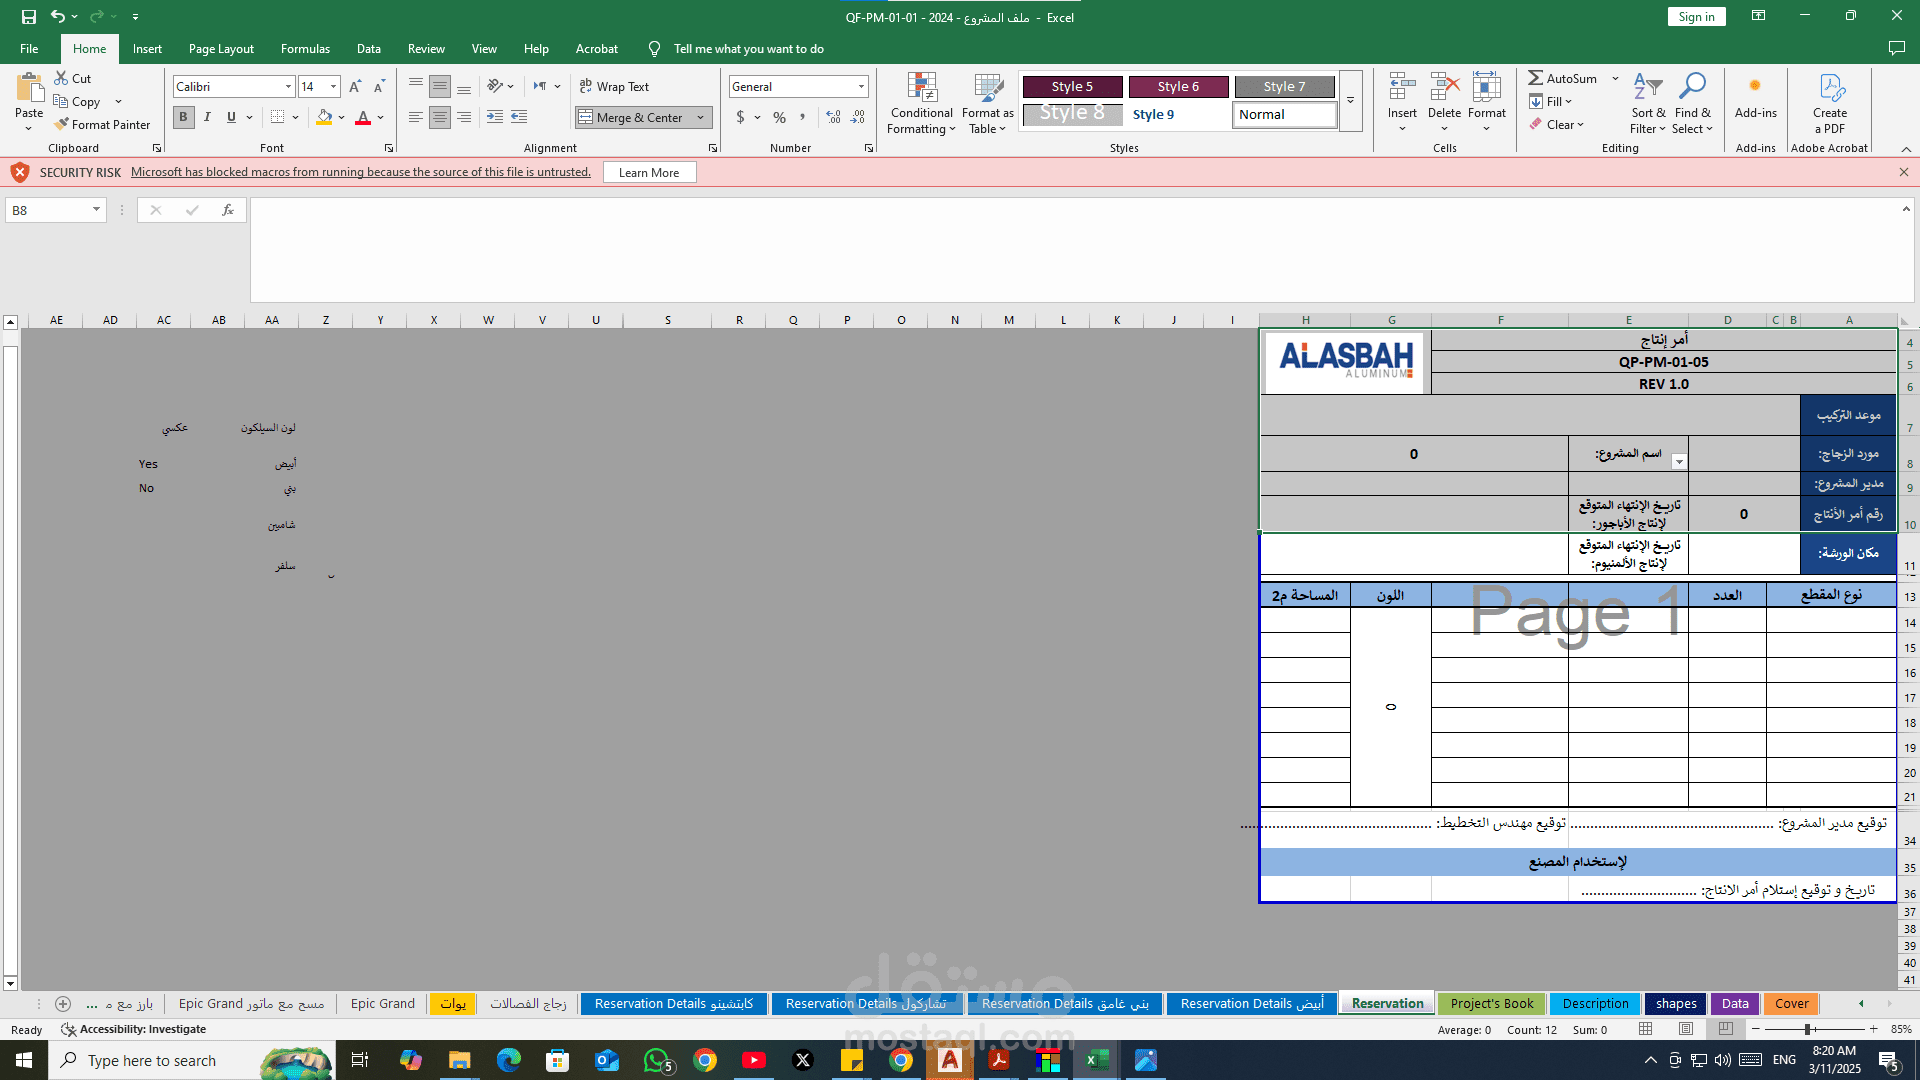
Task: Apply the Normal cell style
Action: (x=1284, y=114)
